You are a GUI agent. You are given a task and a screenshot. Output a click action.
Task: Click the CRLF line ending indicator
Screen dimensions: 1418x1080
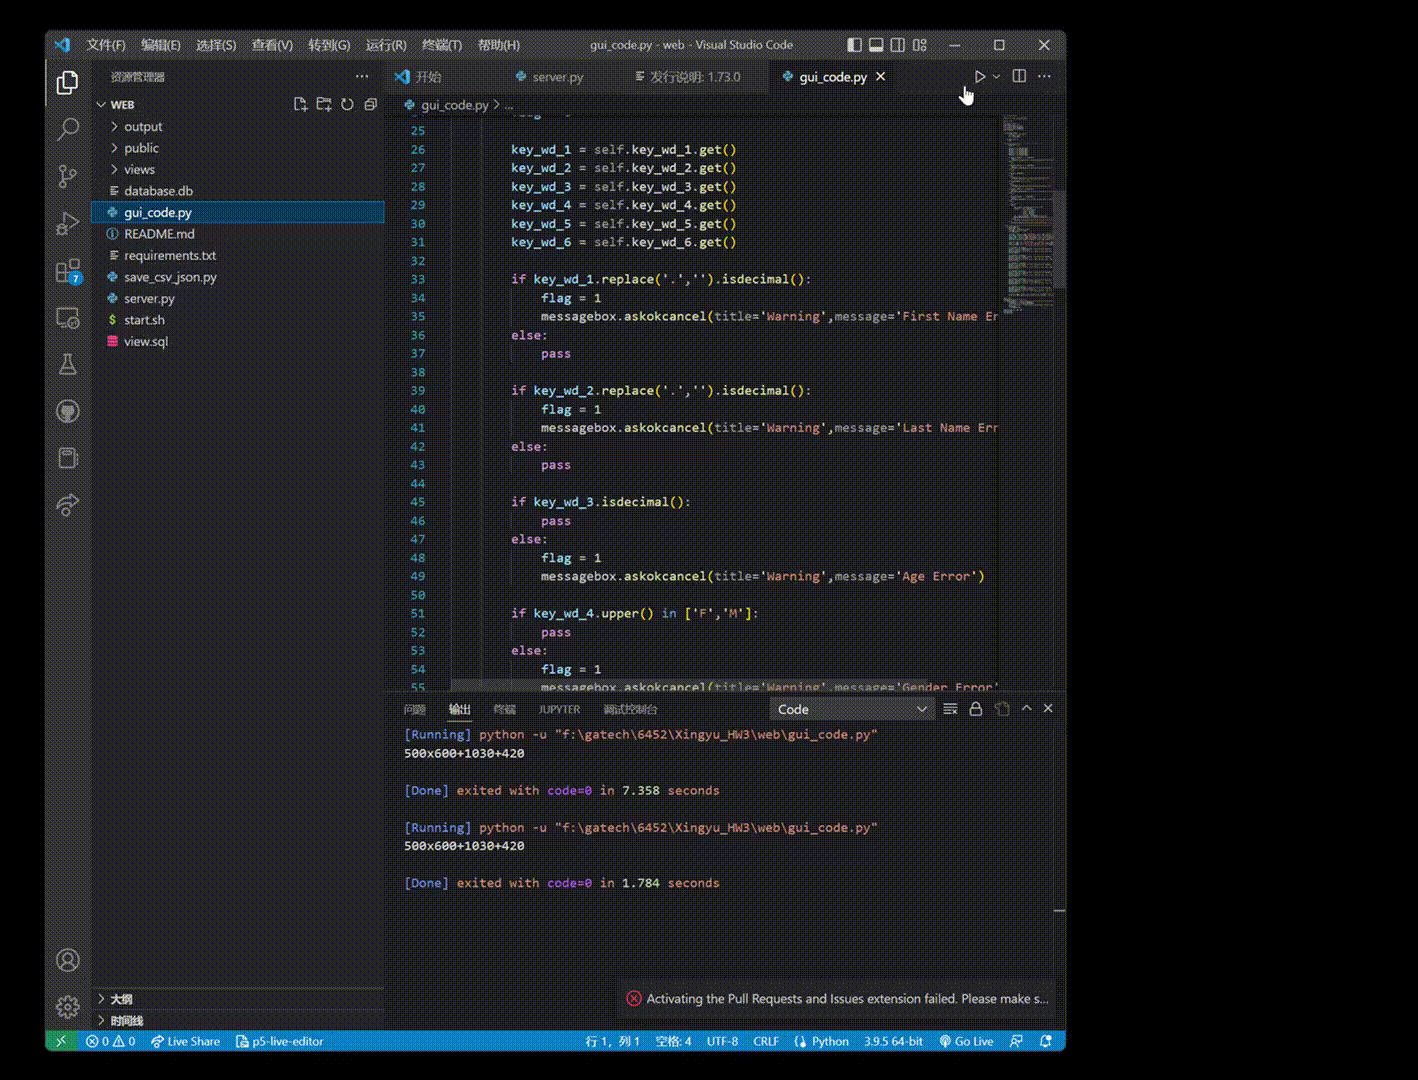click(766, 1041)
